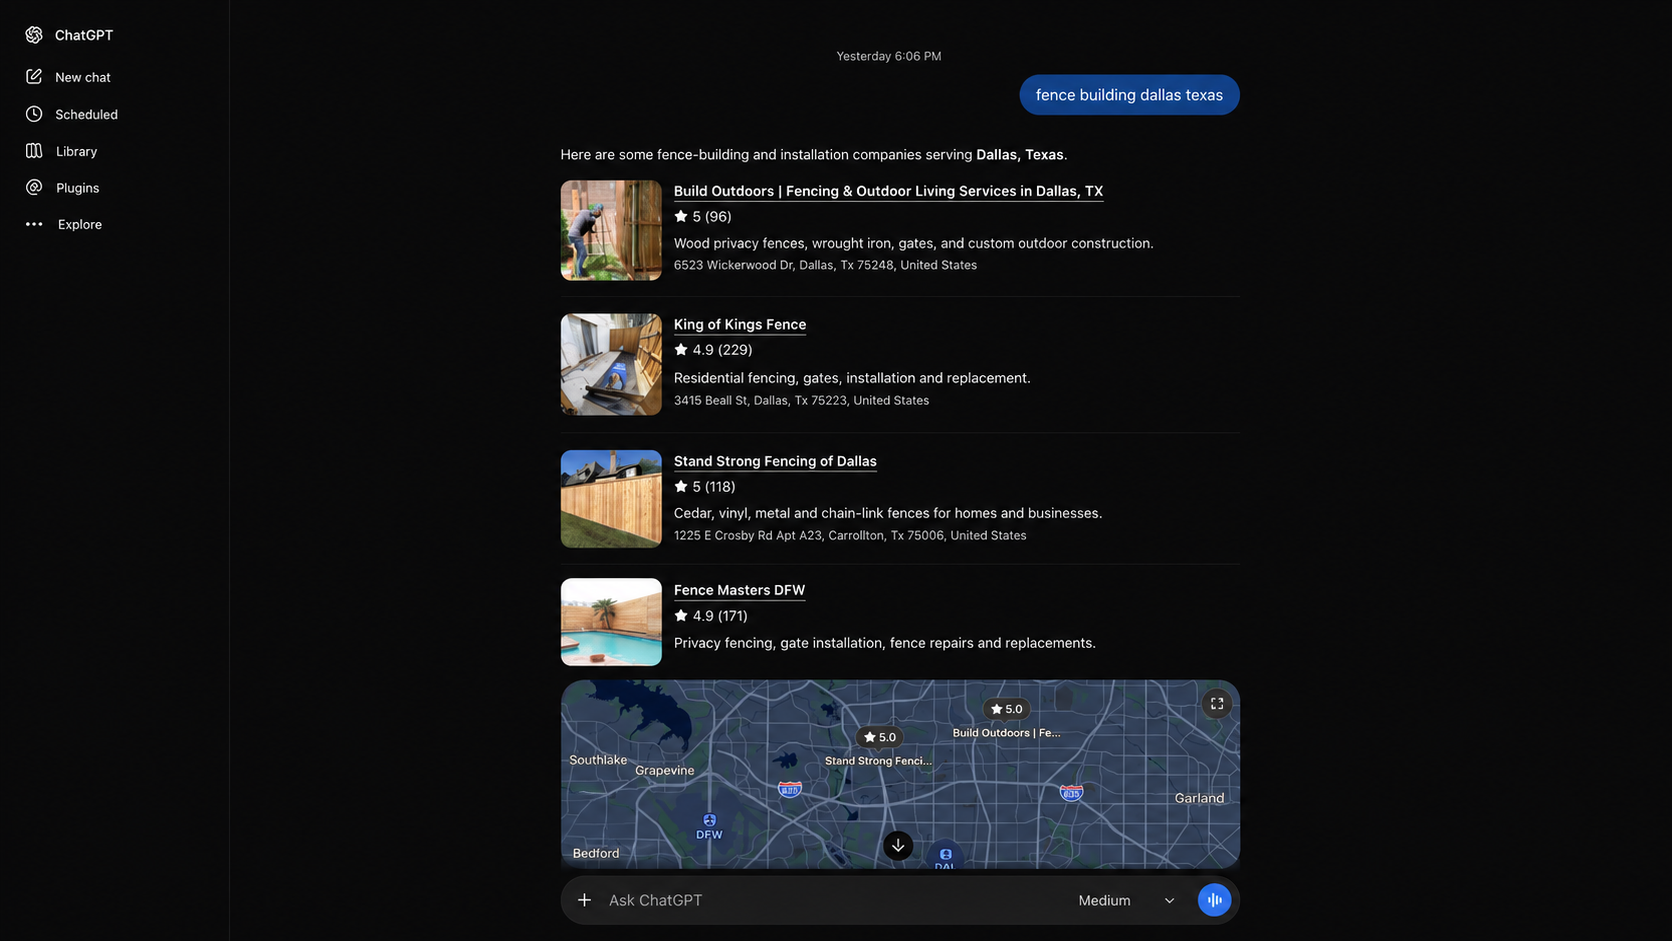Select Explore in sidebar

[x=80, y=224]
